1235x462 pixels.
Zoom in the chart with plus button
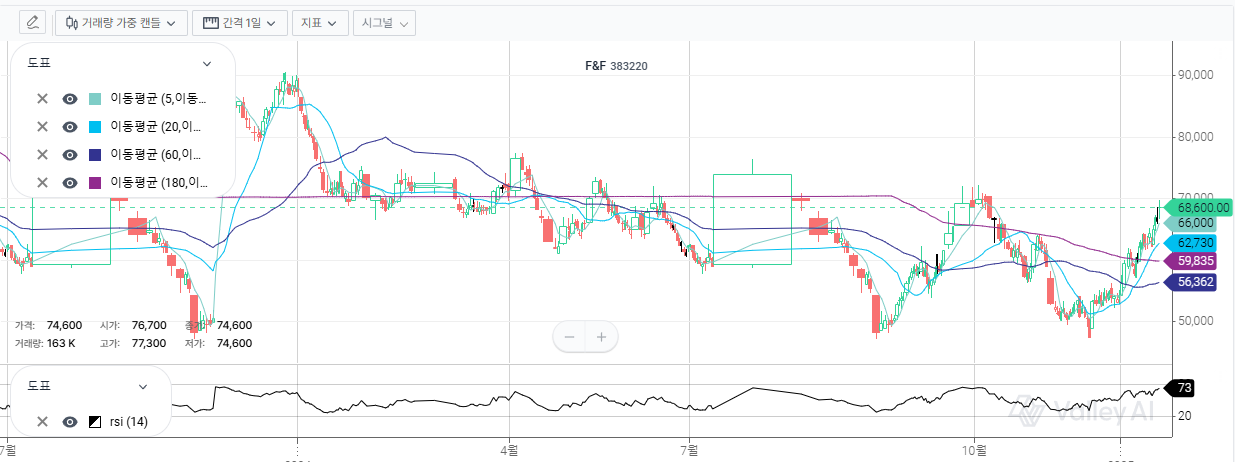click(x=601, y=337)
